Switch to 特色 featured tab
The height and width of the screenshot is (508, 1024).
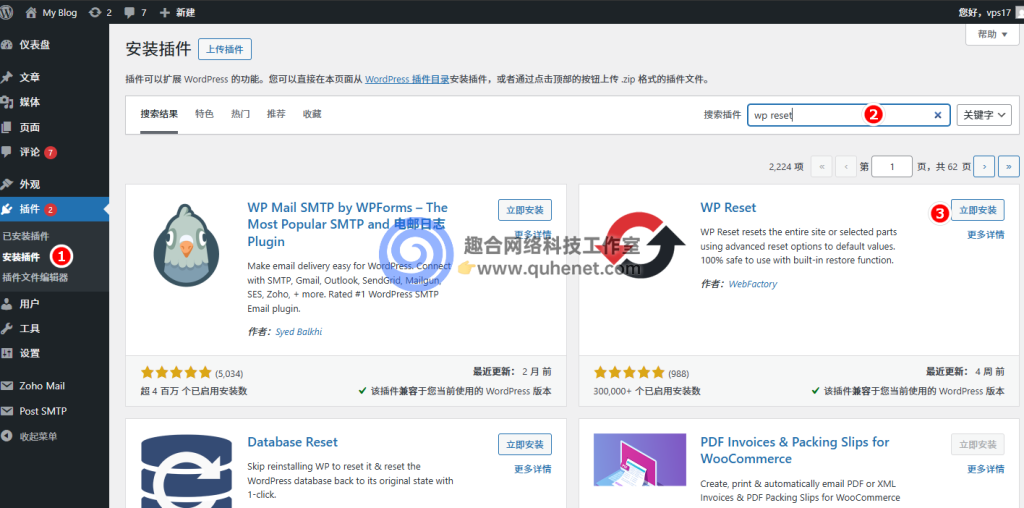[x=204, y=114]
